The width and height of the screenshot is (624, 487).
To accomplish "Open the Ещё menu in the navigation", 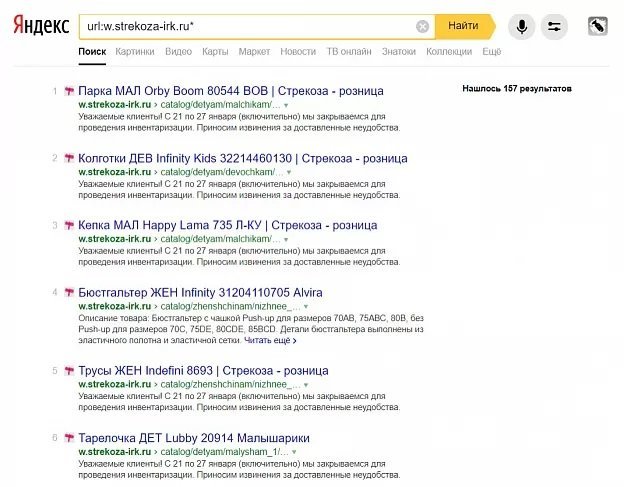I will [492, 50].
